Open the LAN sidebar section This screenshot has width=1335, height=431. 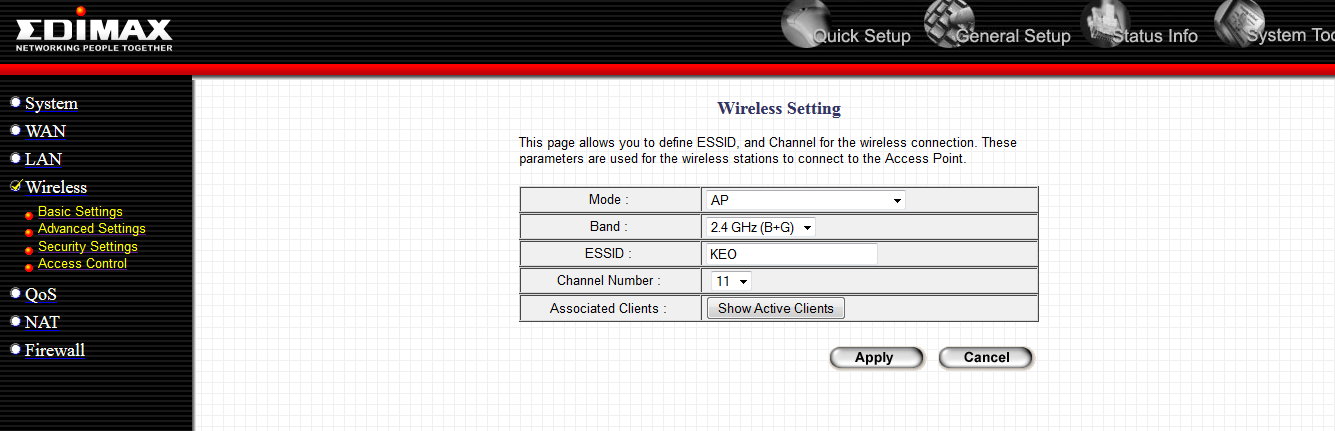point(43,159)
